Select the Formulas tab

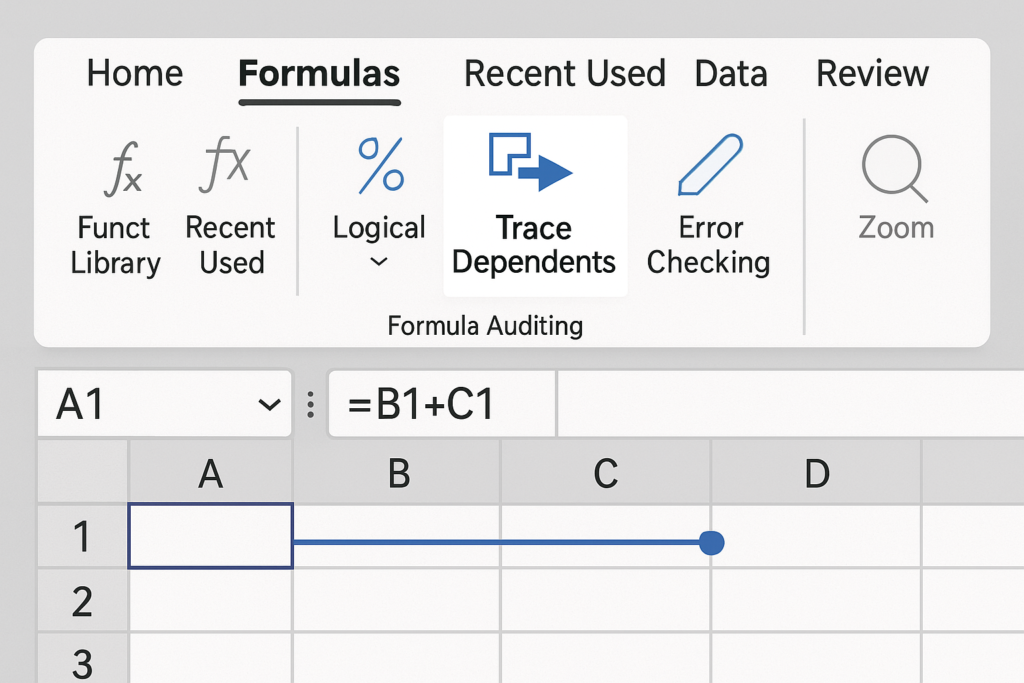click(x=319, y=74)
